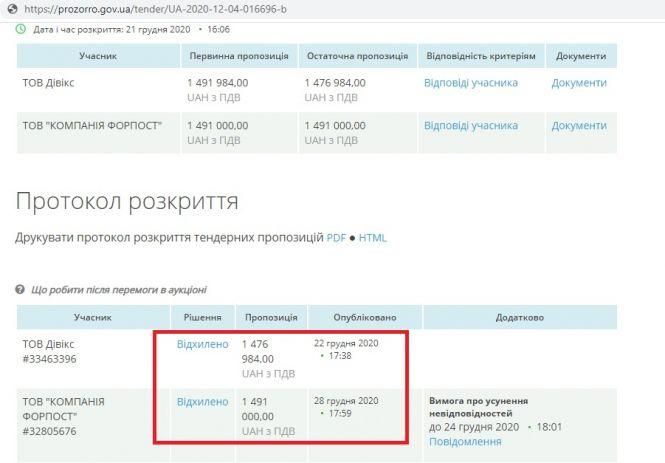Click the '22 грудня 2020' publication date
Viewport: 665px width, 463px height.
[346, 343]
